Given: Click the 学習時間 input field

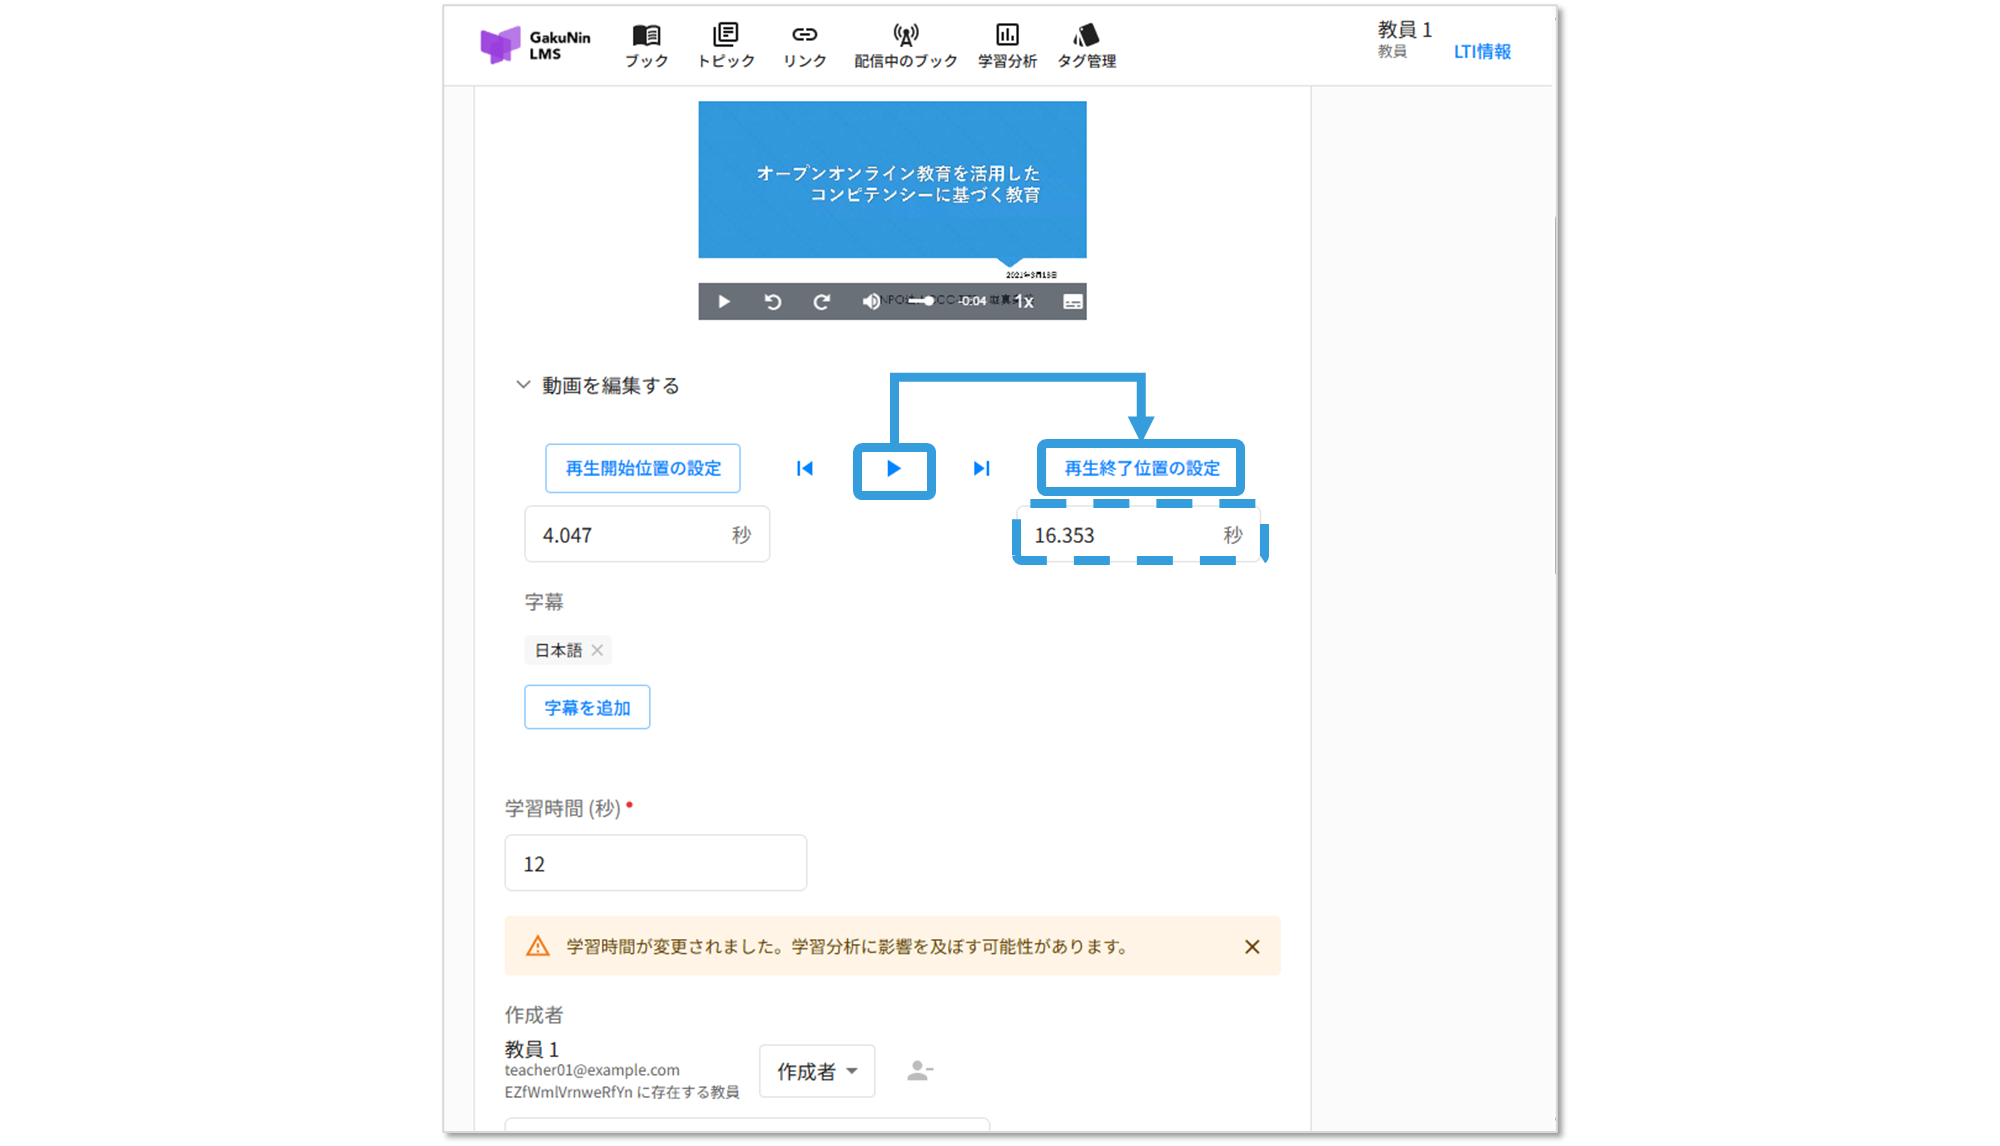Looking at the screenshot, I should click(655, 863).
